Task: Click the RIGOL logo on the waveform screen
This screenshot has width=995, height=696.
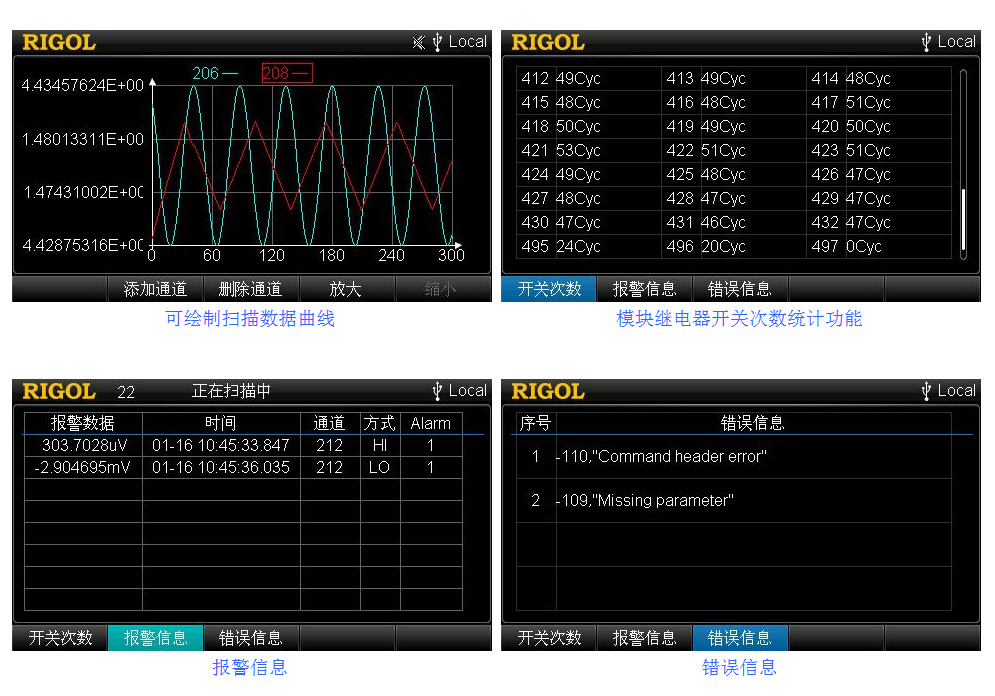Action: tap(59, 42)
